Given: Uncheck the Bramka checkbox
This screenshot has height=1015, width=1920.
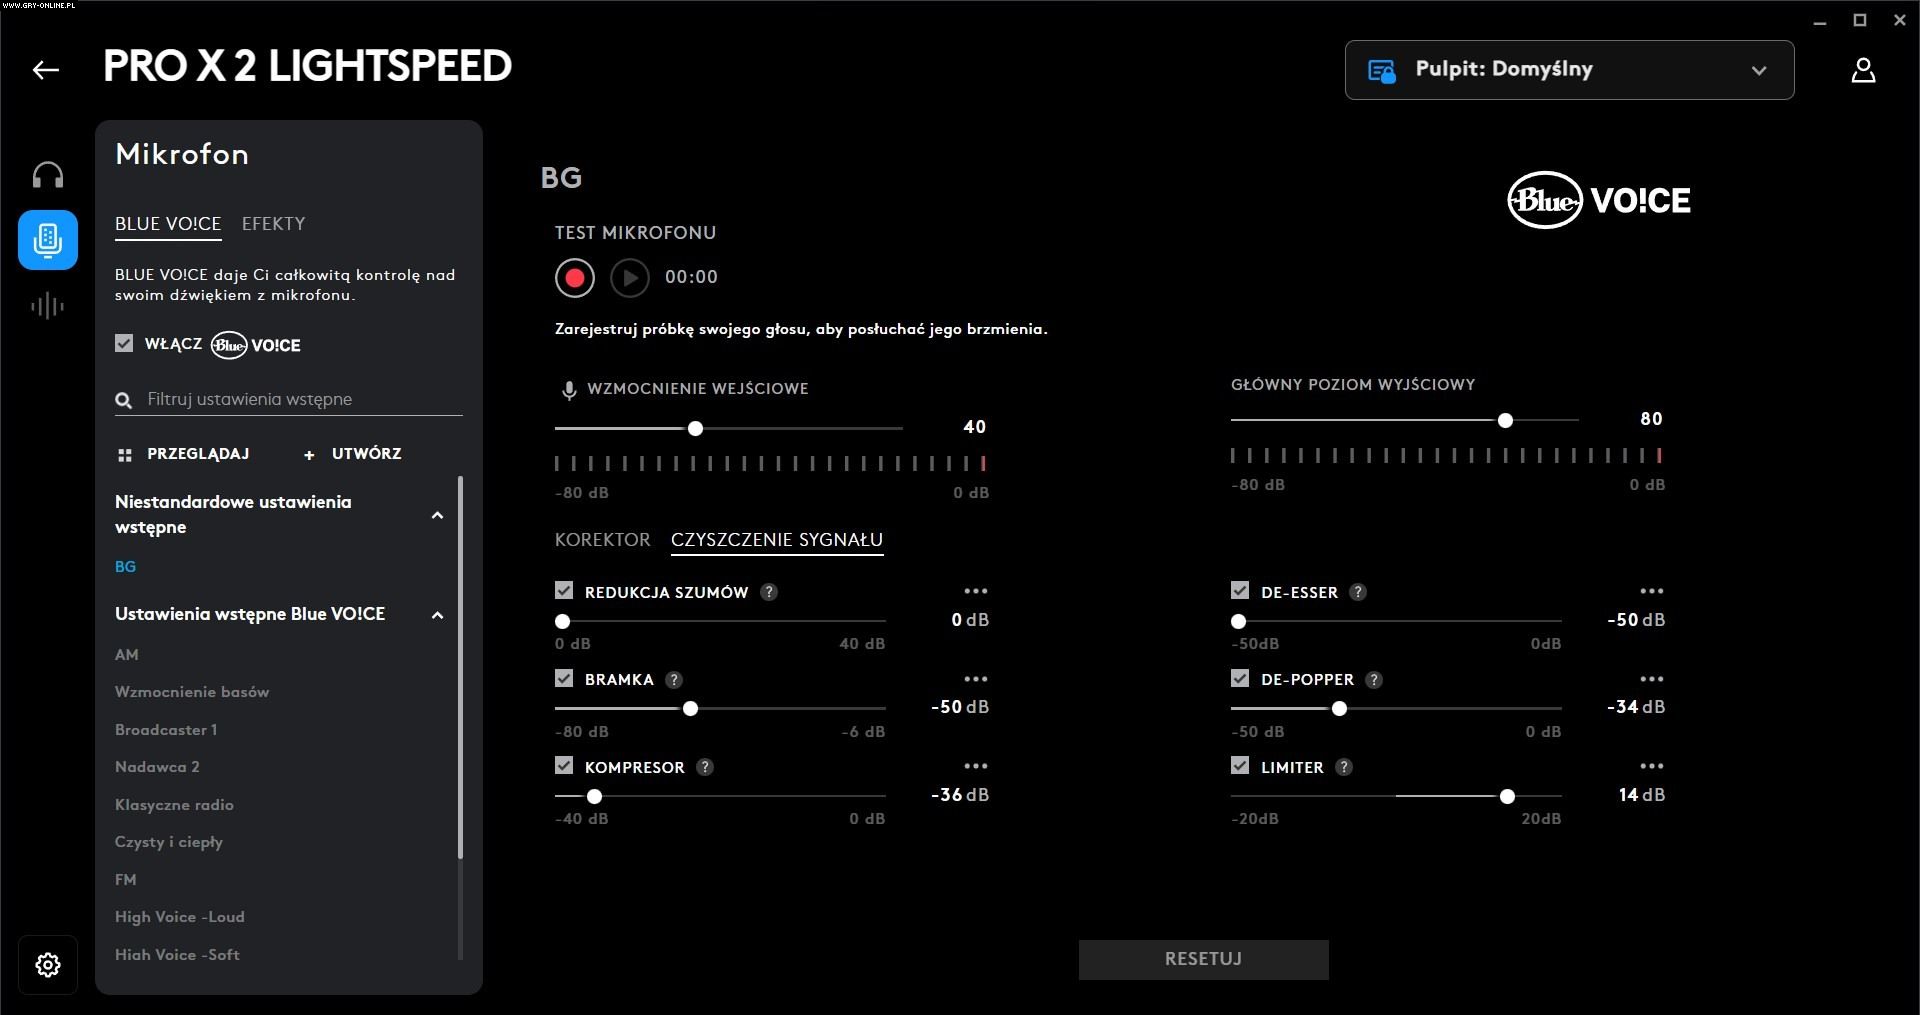Looking at the screenshot, I should [x=564, y=679].
